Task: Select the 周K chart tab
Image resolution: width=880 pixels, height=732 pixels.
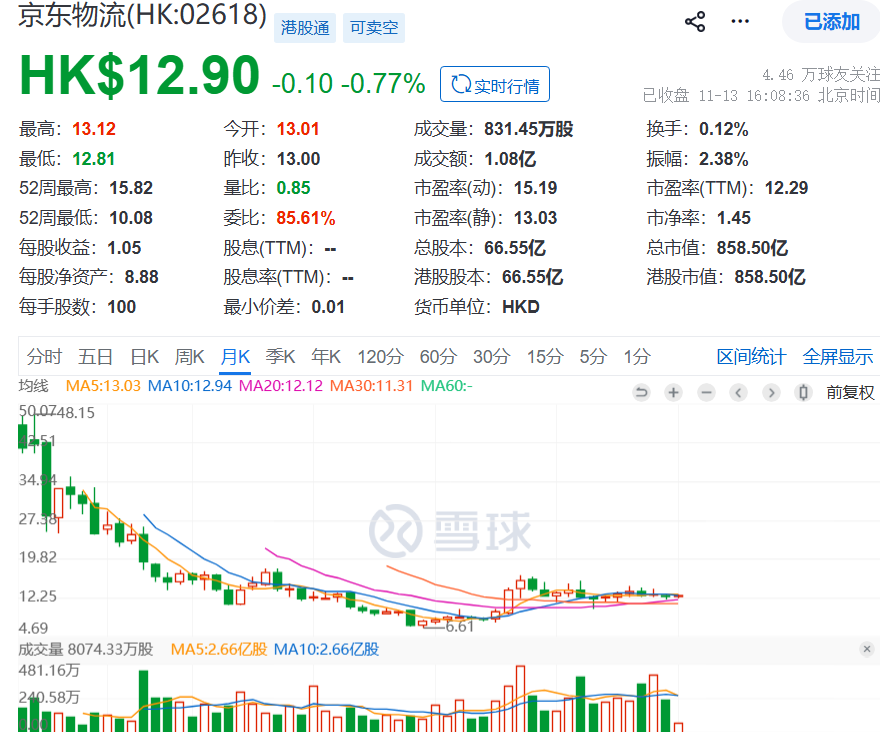Action: tap(190, 356)
